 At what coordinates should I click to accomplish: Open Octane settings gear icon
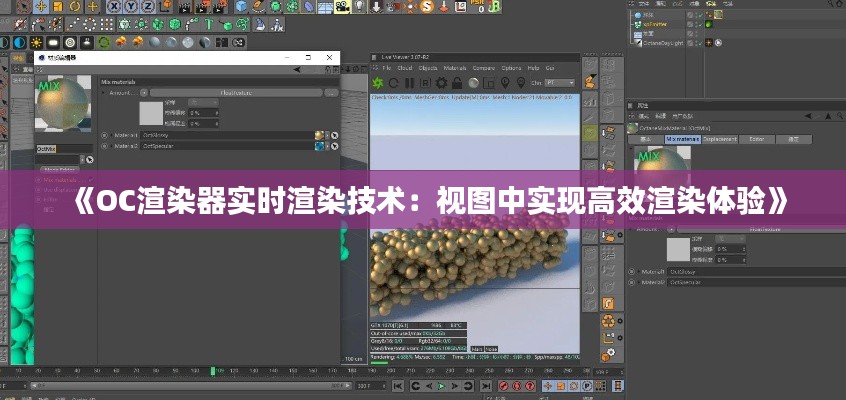click(441, 83)
